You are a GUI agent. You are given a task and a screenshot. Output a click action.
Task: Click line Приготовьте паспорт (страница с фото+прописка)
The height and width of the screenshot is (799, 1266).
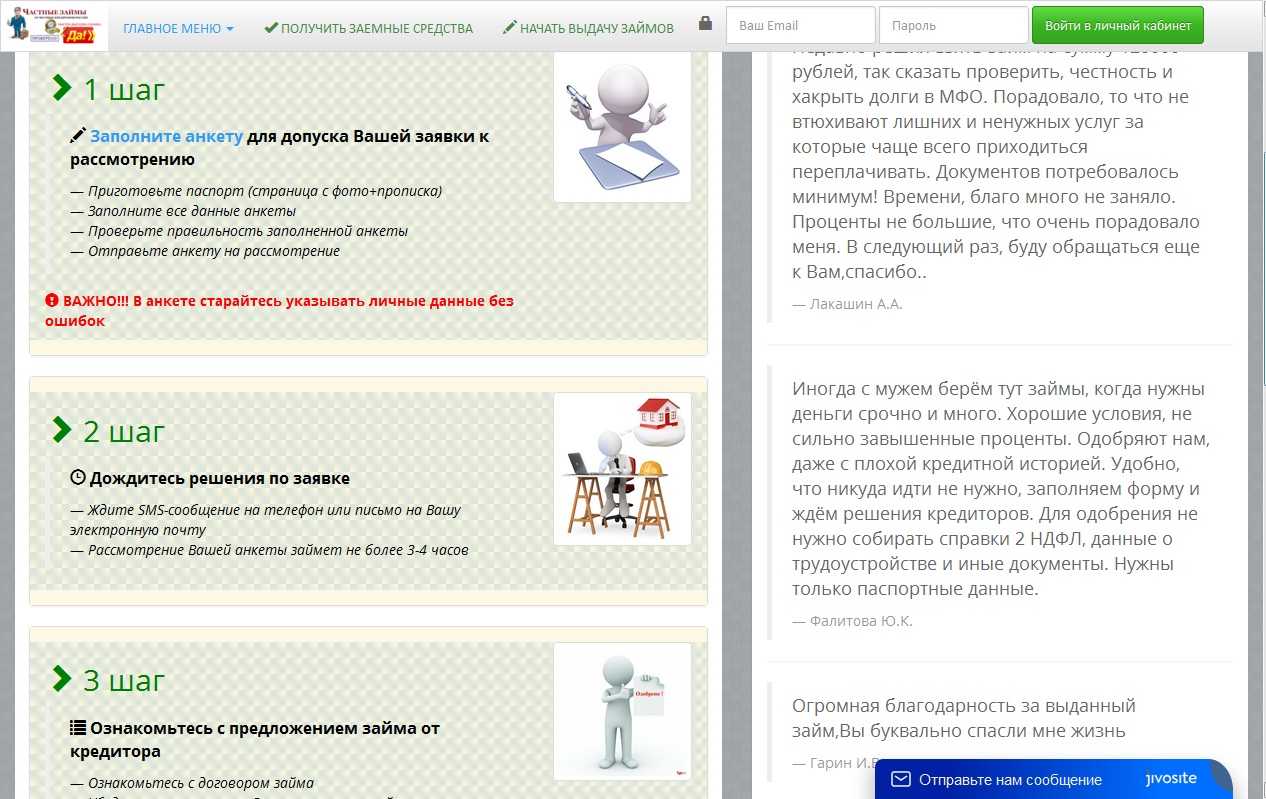coord(256,191)
